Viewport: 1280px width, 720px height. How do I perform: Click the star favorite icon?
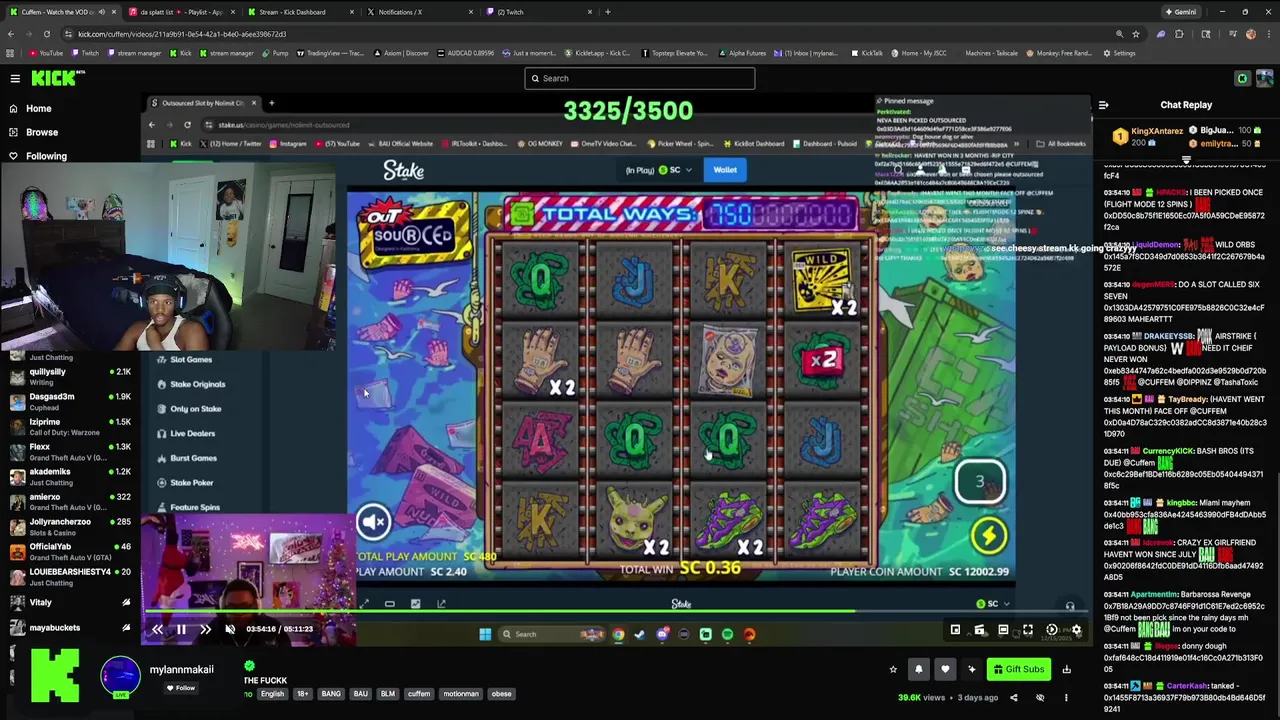tap(893, 669)
